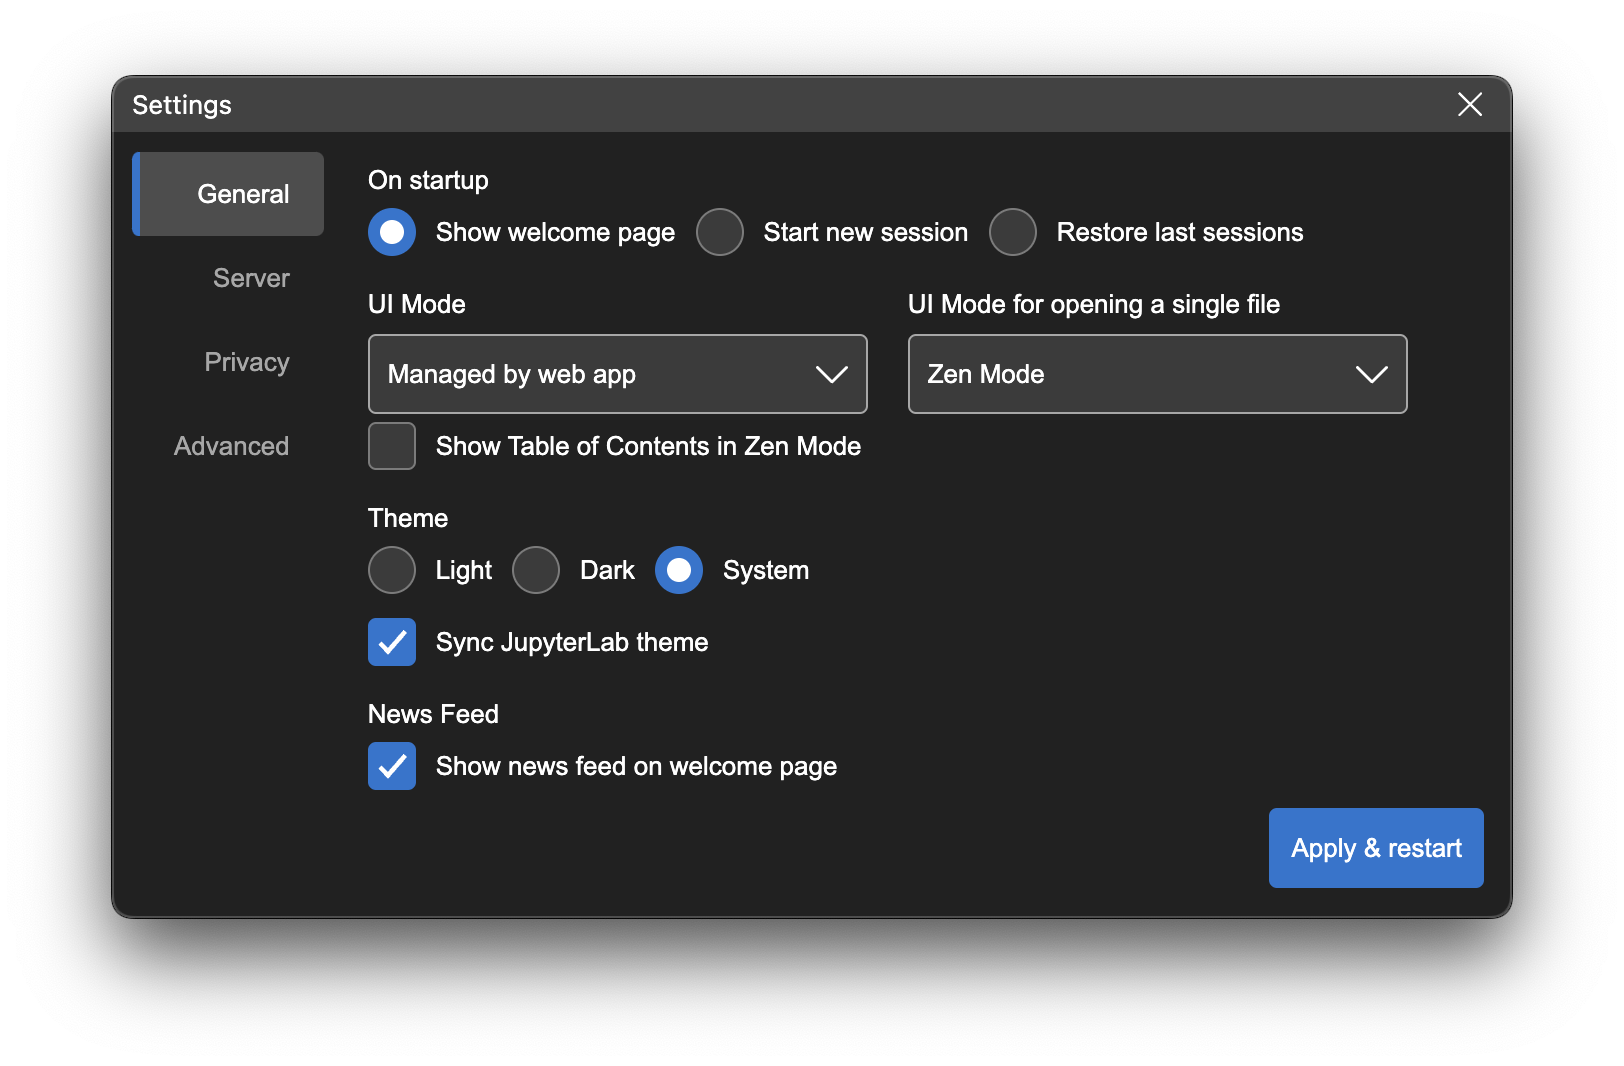The width and height of the screenshot is (1624, 1066).
Task: Select the System theme radio button
Action: click(x=679, y=570)
